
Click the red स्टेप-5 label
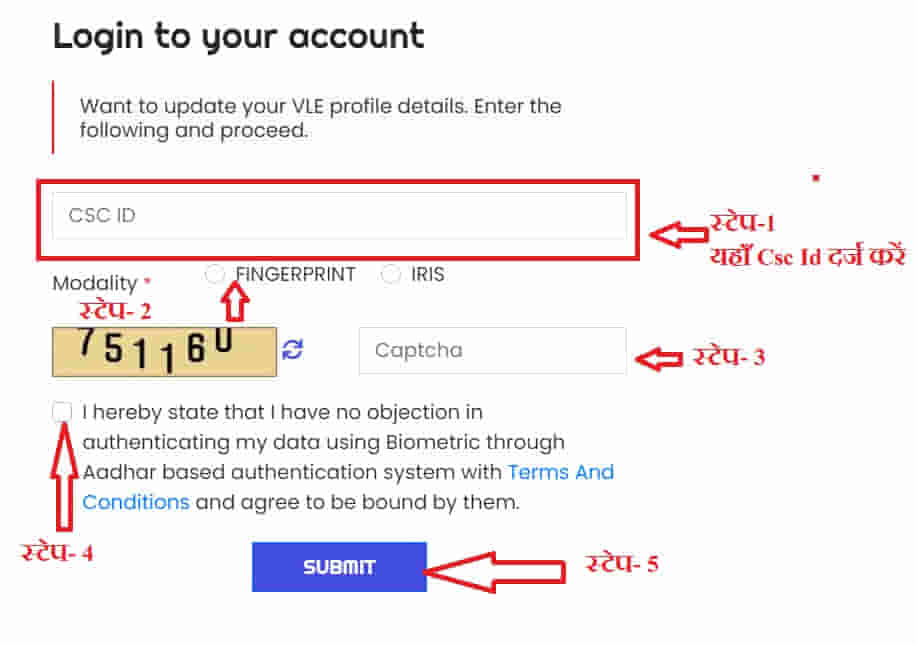pos(622,564)
